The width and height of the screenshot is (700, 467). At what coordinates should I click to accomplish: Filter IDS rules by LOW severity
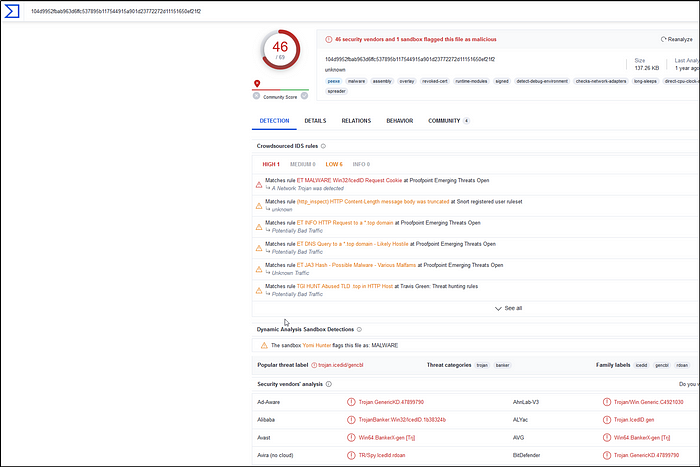(334, 164)
